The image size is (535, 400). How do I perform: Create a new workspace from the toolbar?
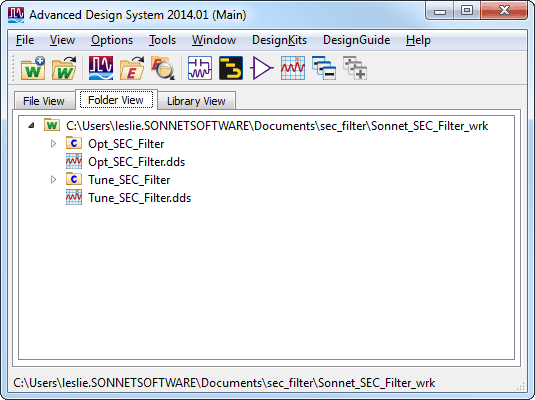(x=33, y=68)
